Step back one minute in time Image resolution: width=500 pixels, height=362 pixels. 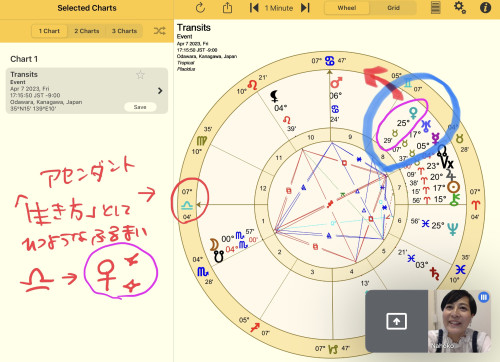pyautogui.click(x=254, y=8)
